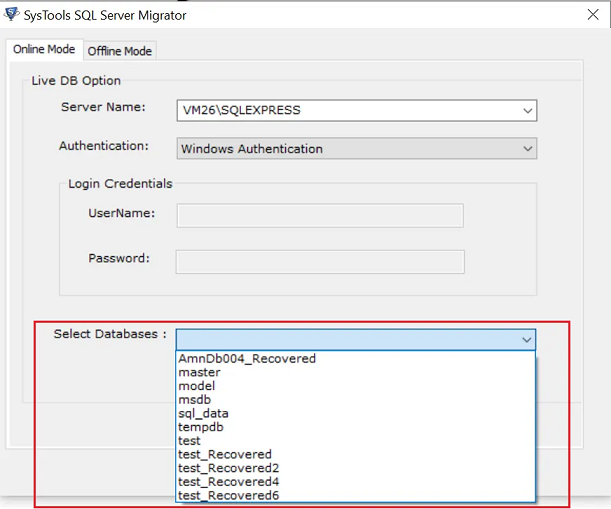Select the test_Recovered2 database
The width and height of the screenshot is (611, 509).
pyautogui.click(x=356, y=468)
